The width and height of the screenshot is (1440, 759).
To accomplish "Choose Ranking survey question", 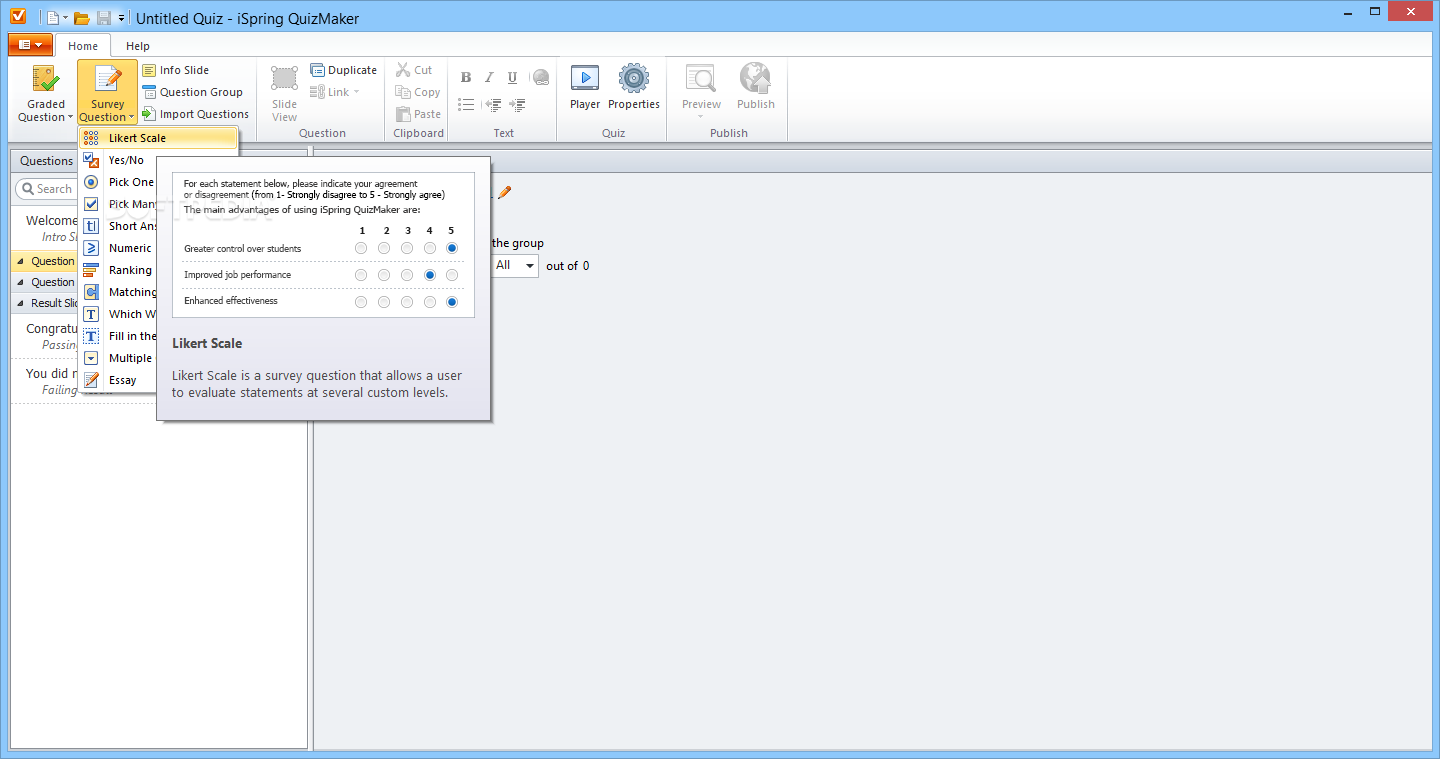I will 118,270.
